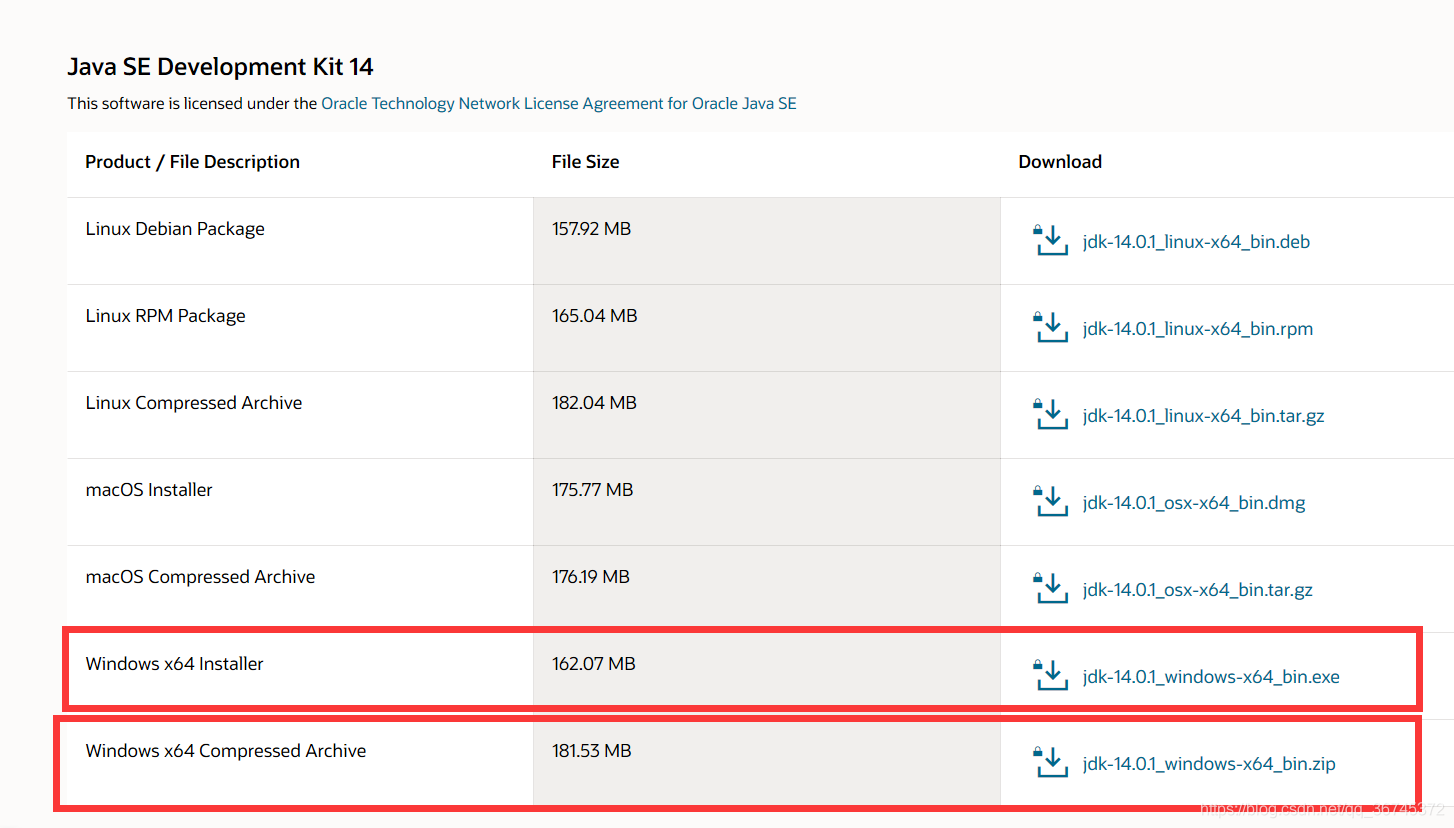Download jdk-14.0.1_linux-x64_bin.deb link
Viewport: 1454px width, 828px height.
tap(1196, 242)
